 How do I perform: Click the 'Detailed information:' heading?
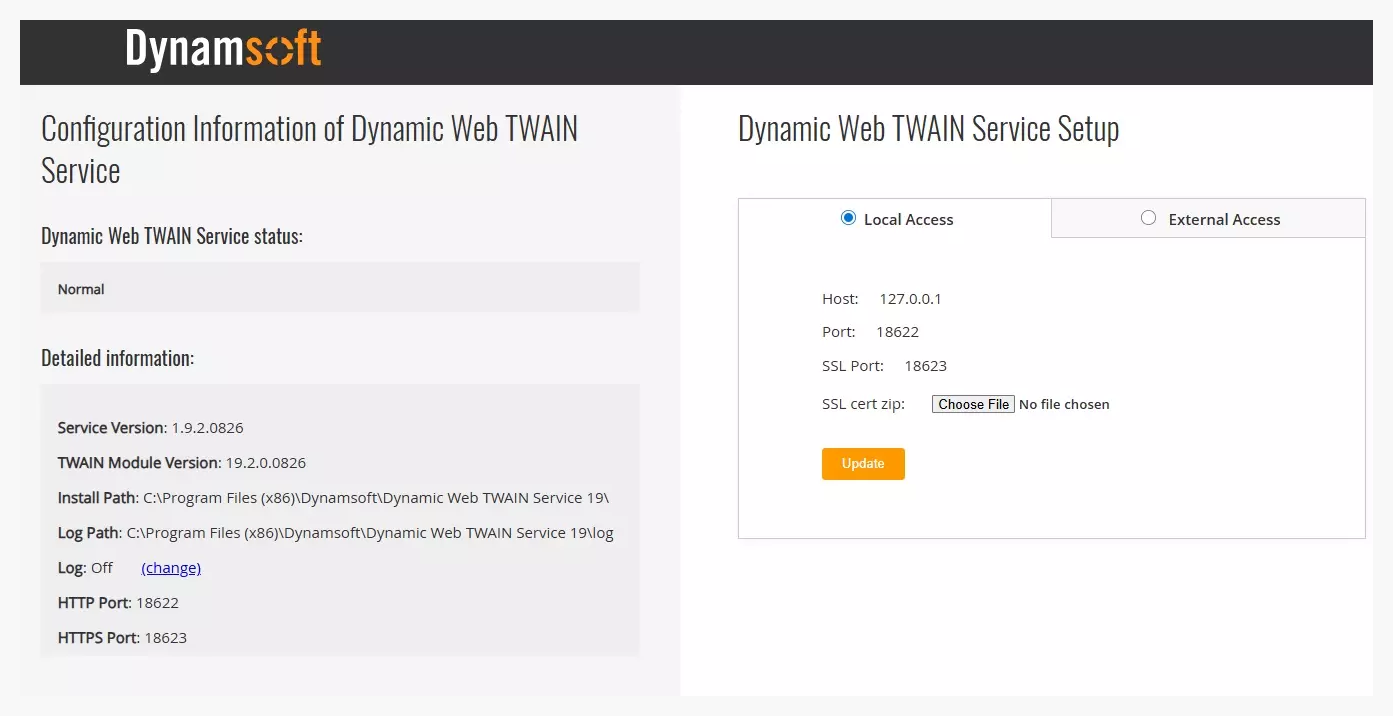[x=117, y=358]
